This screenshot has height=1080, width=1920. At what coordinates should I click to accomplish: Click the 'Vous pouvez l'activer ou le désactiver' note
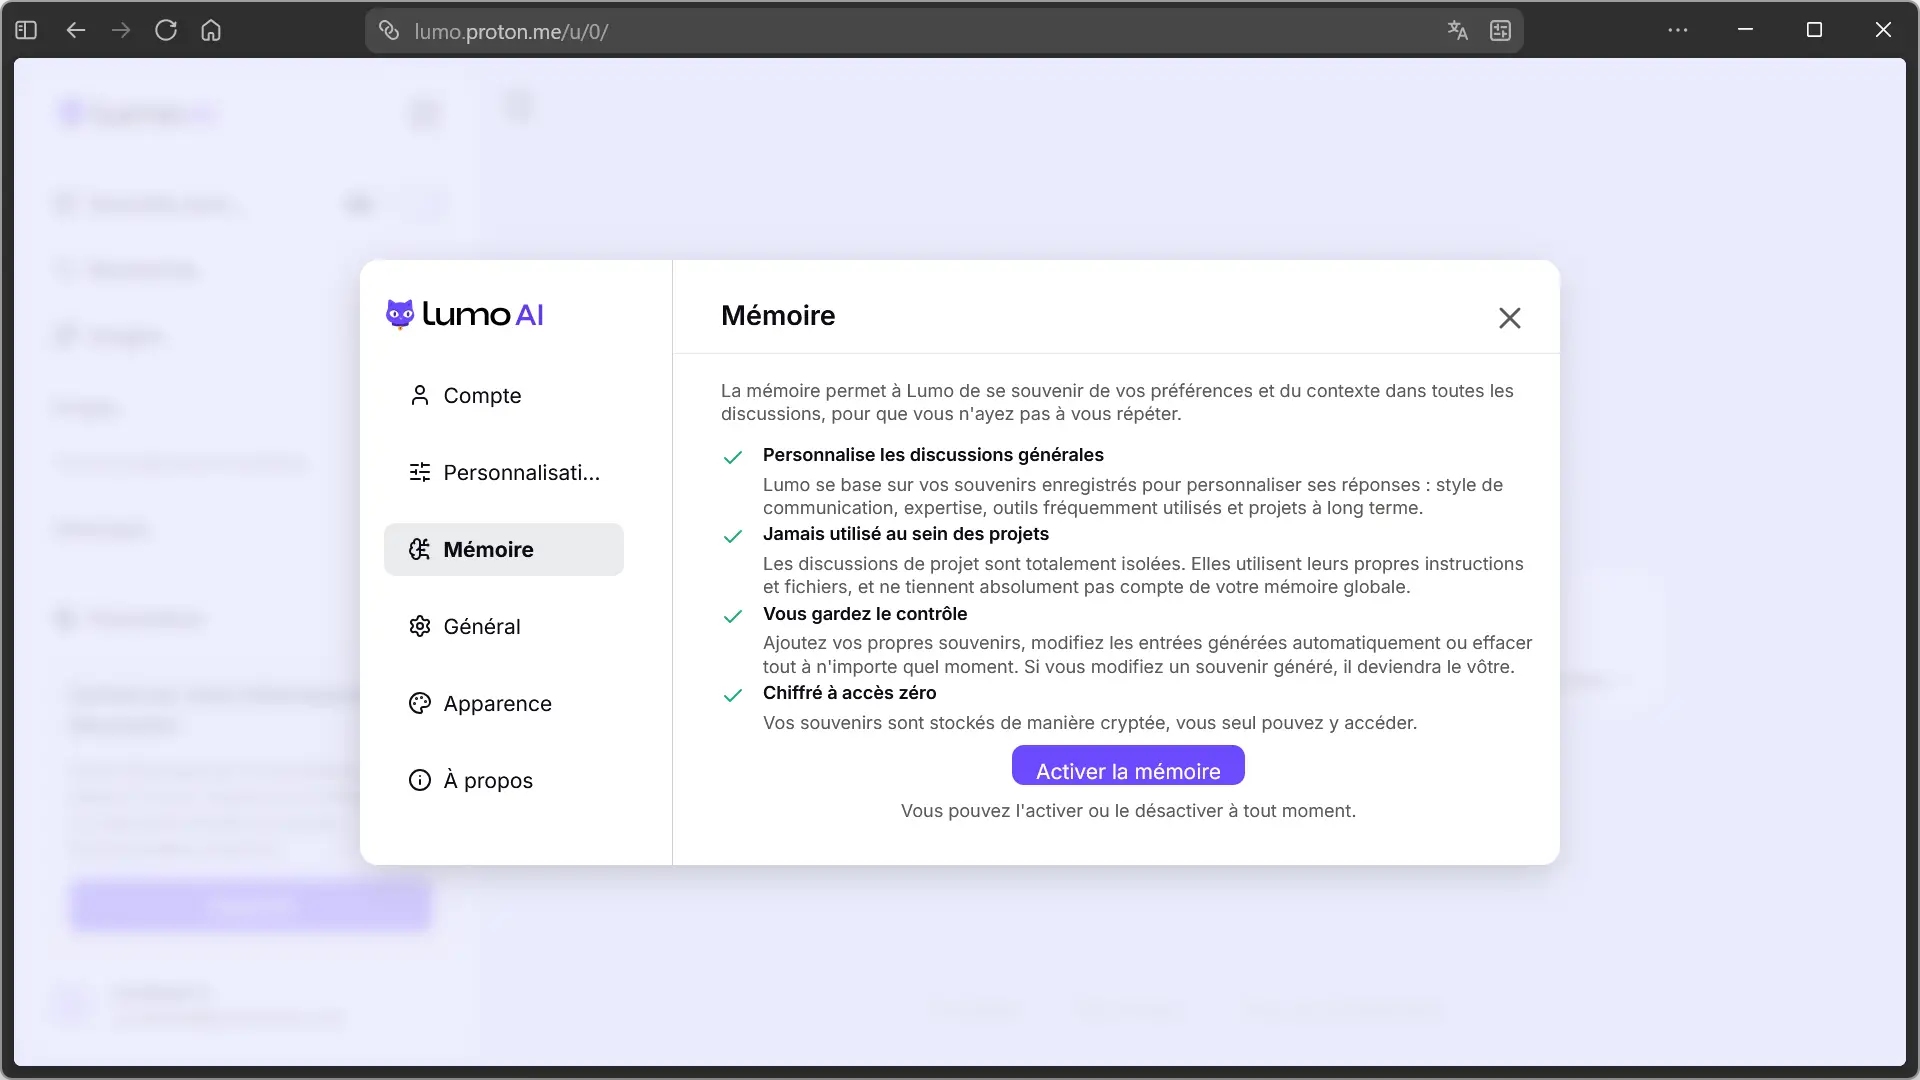coord(1128,811)
